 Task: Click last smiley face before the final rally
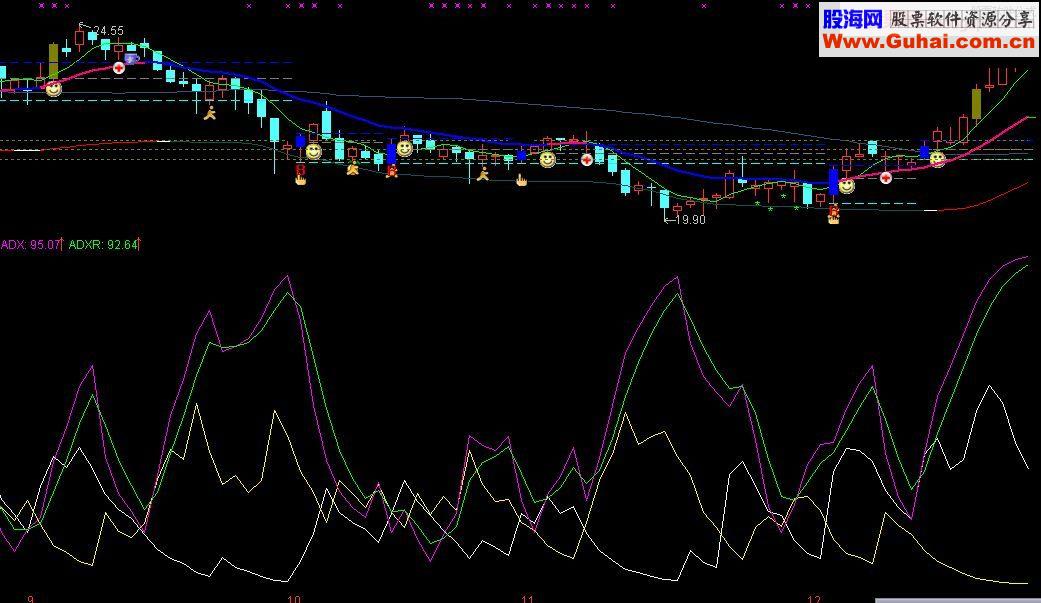[937, 159]
